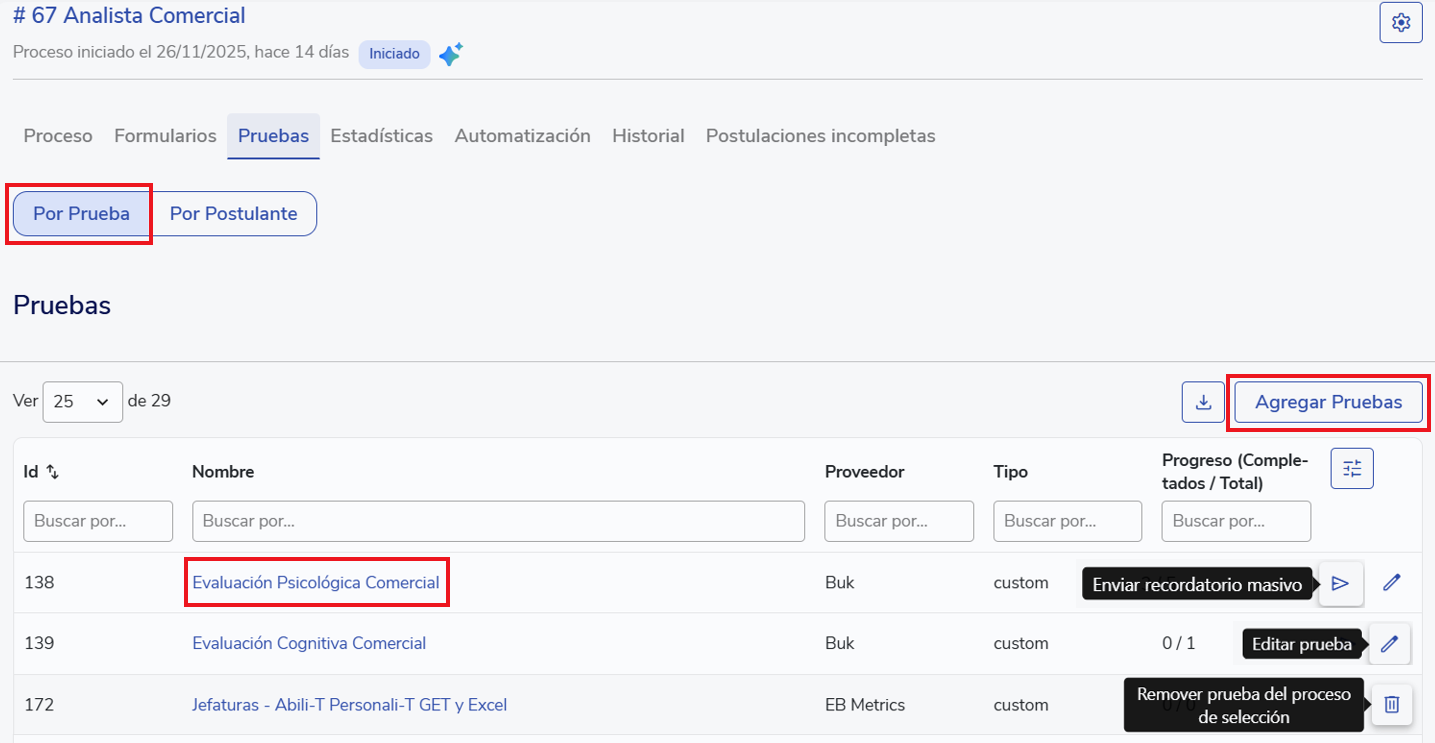Click the Proveedor search filter field
The height and width of the screenshot is (743, 1435).
[x=898, y=521]
